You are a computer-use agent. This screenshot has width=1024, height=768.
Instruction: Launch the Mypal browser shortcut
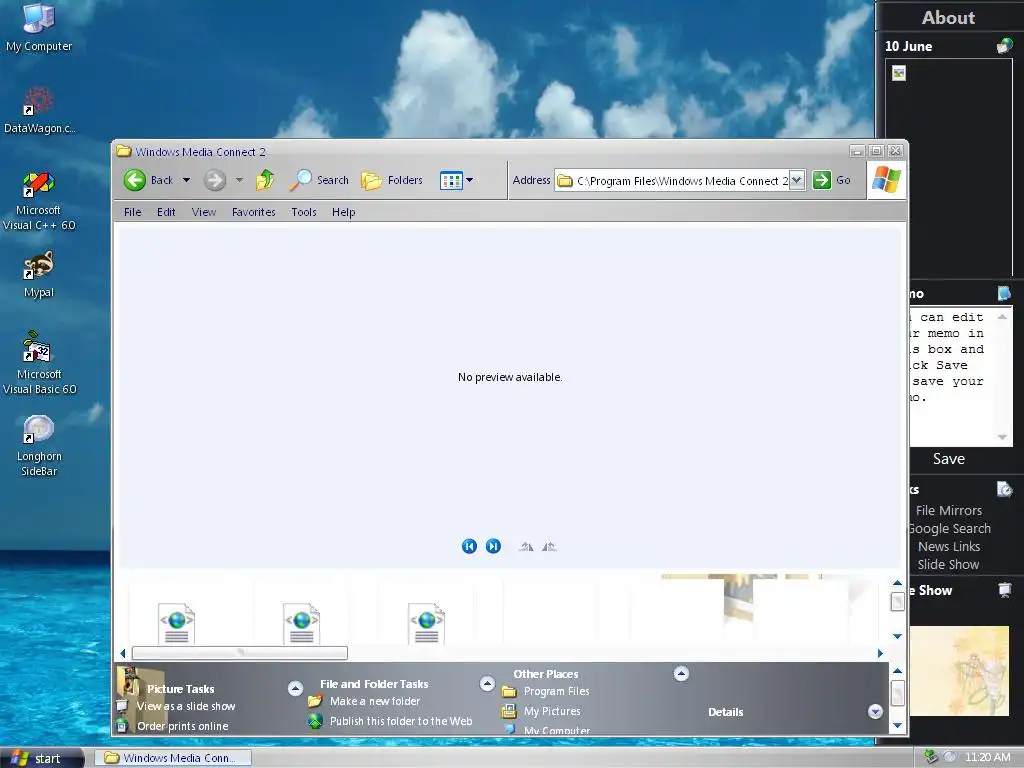[39, 274]
